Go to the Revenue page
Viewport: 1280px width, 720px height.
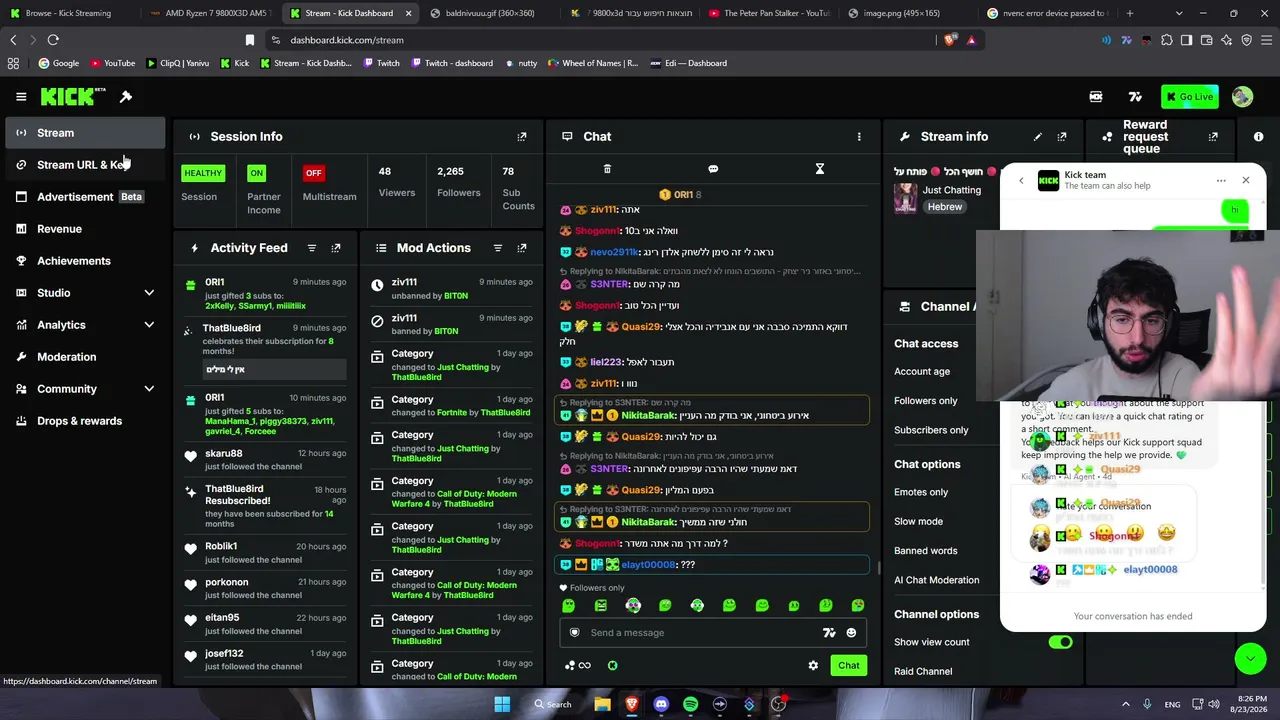pyautogui.click(x=85, y=229)
